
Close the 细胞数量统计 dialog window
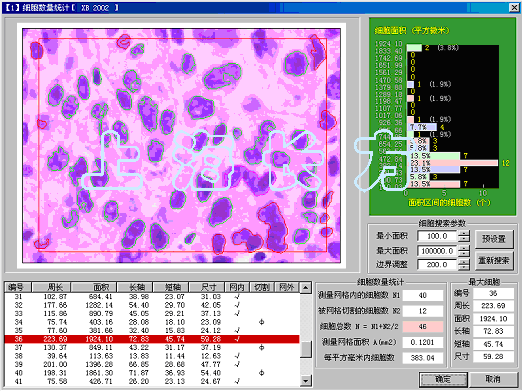[x=514, y=7]
